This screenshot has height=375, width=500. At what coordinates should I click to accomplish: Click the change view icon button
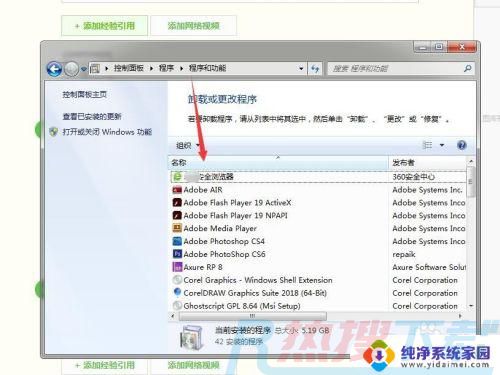[427, 145]
